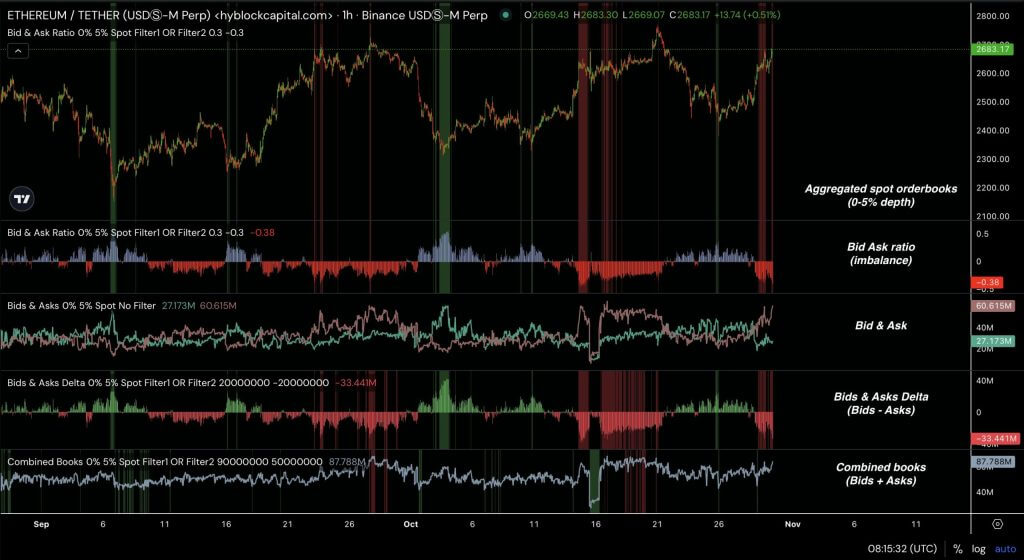
Task: Click the 87.788M combined books tag
Action: (993, 461)
